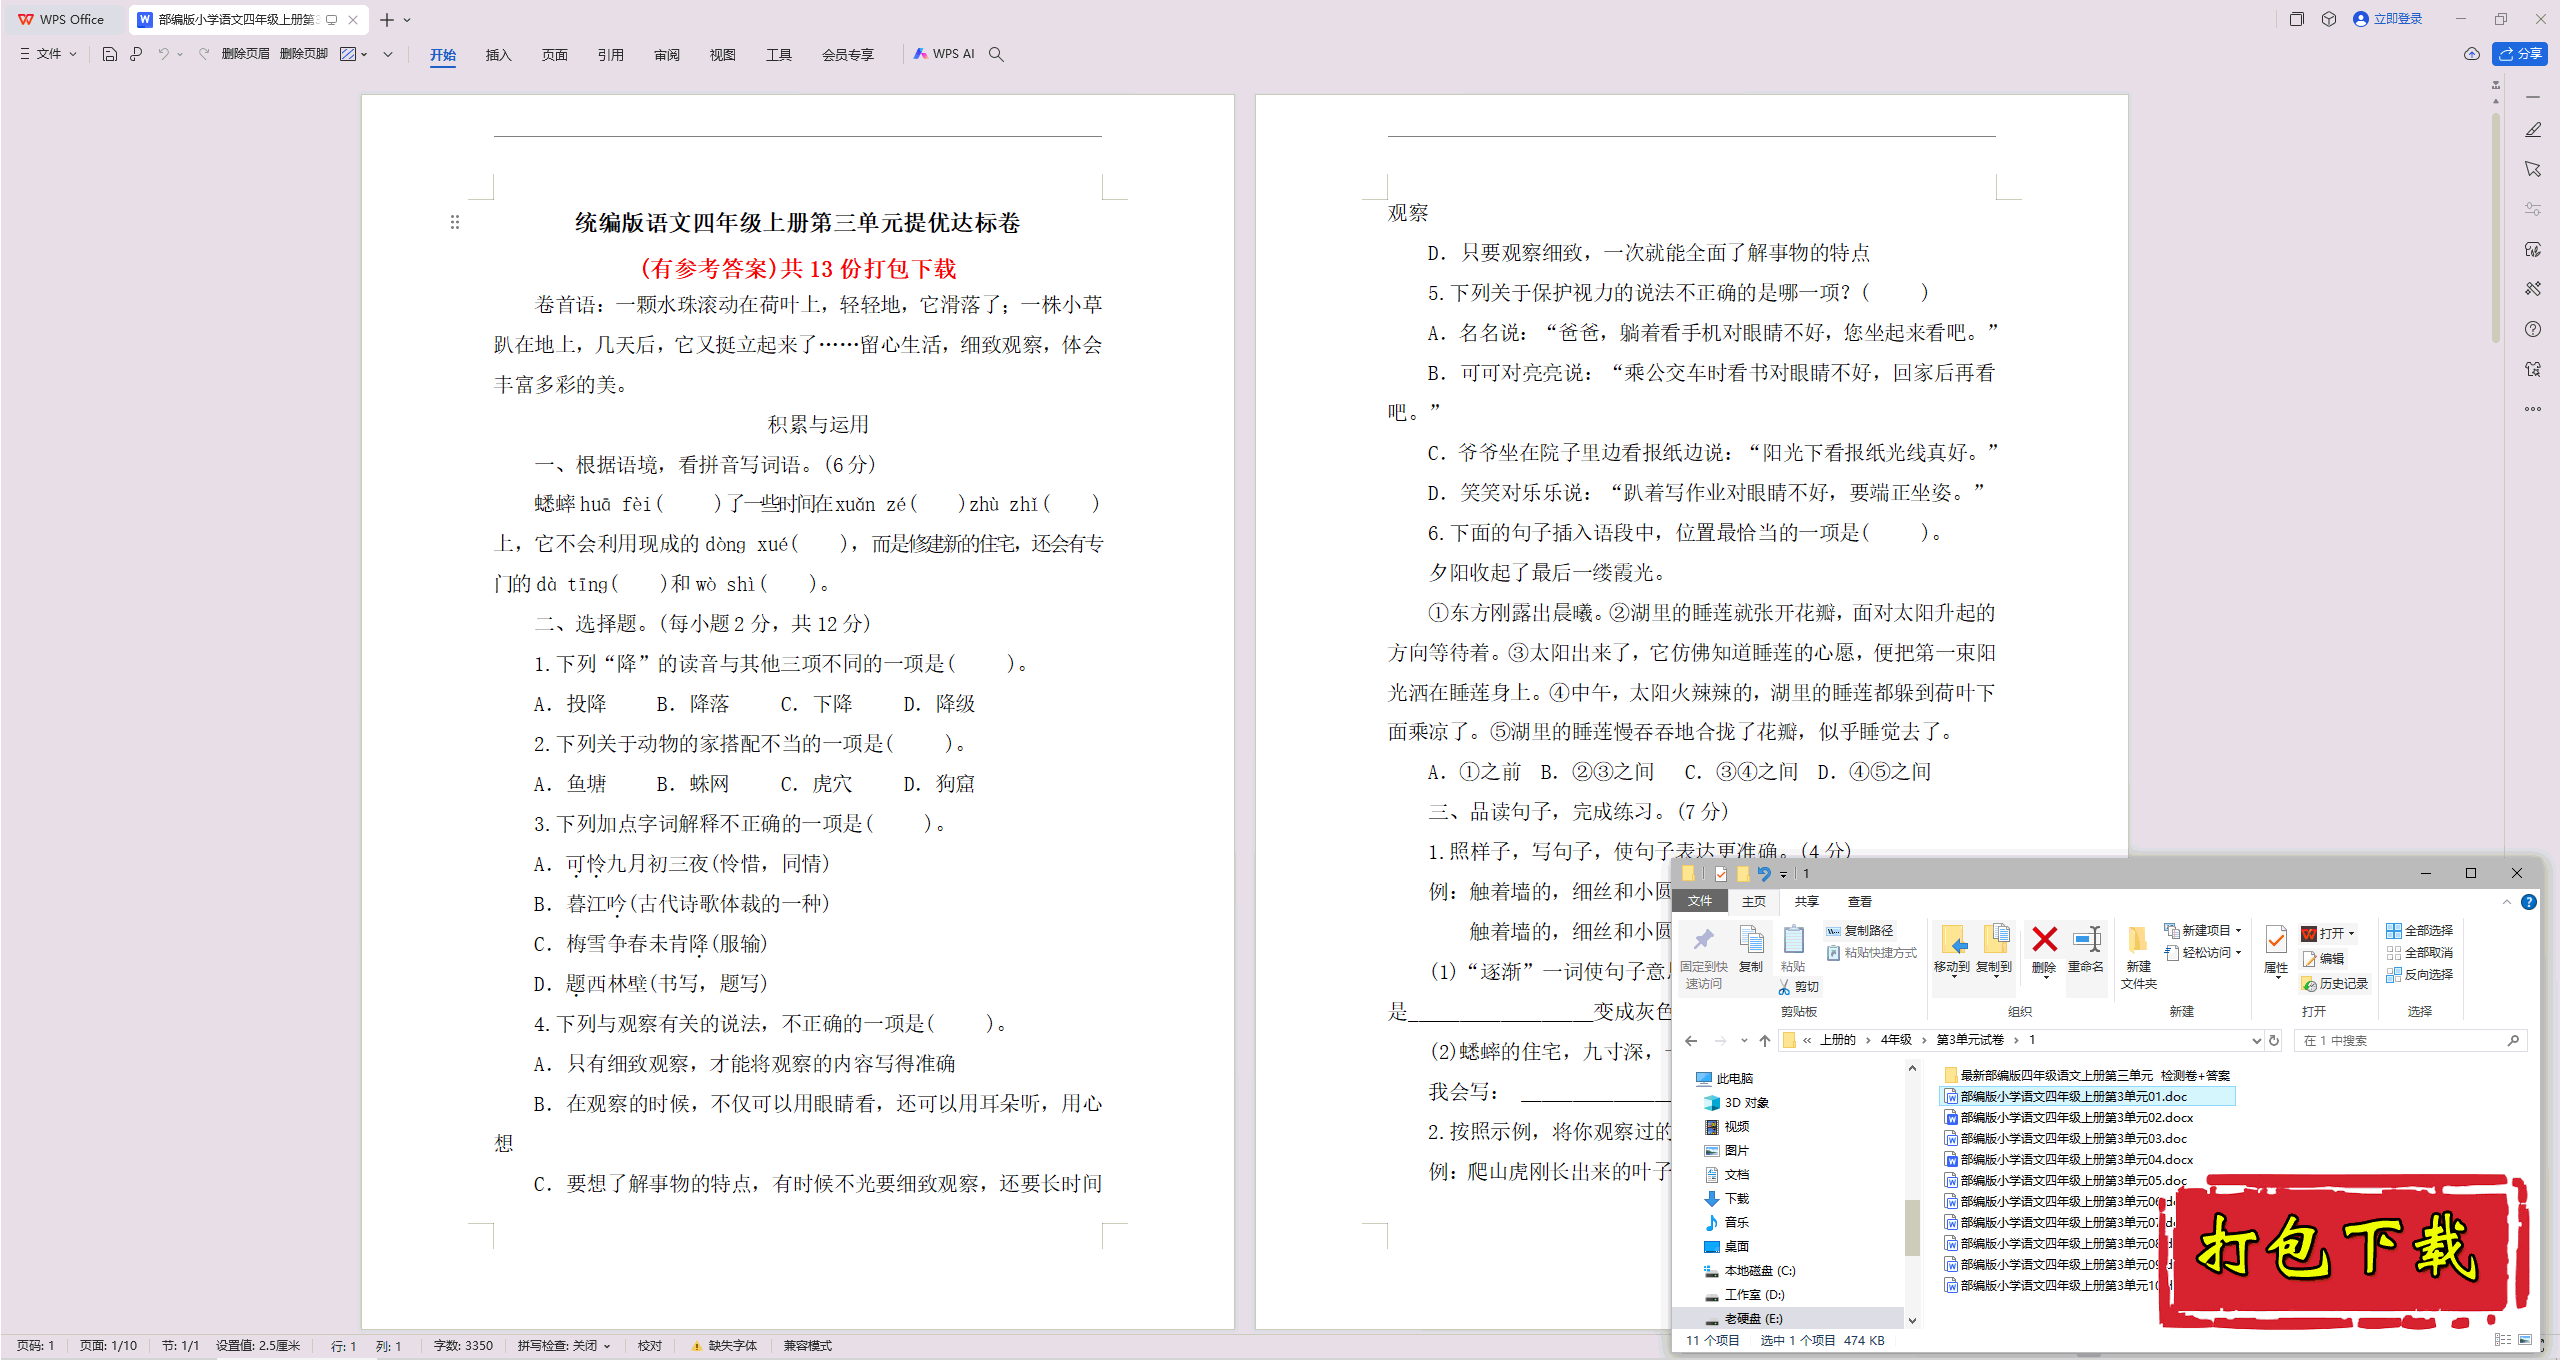Open the 审阅 ribbon tab
Viewport: 2560px width, 1360px height.
(x=666, y=55)
